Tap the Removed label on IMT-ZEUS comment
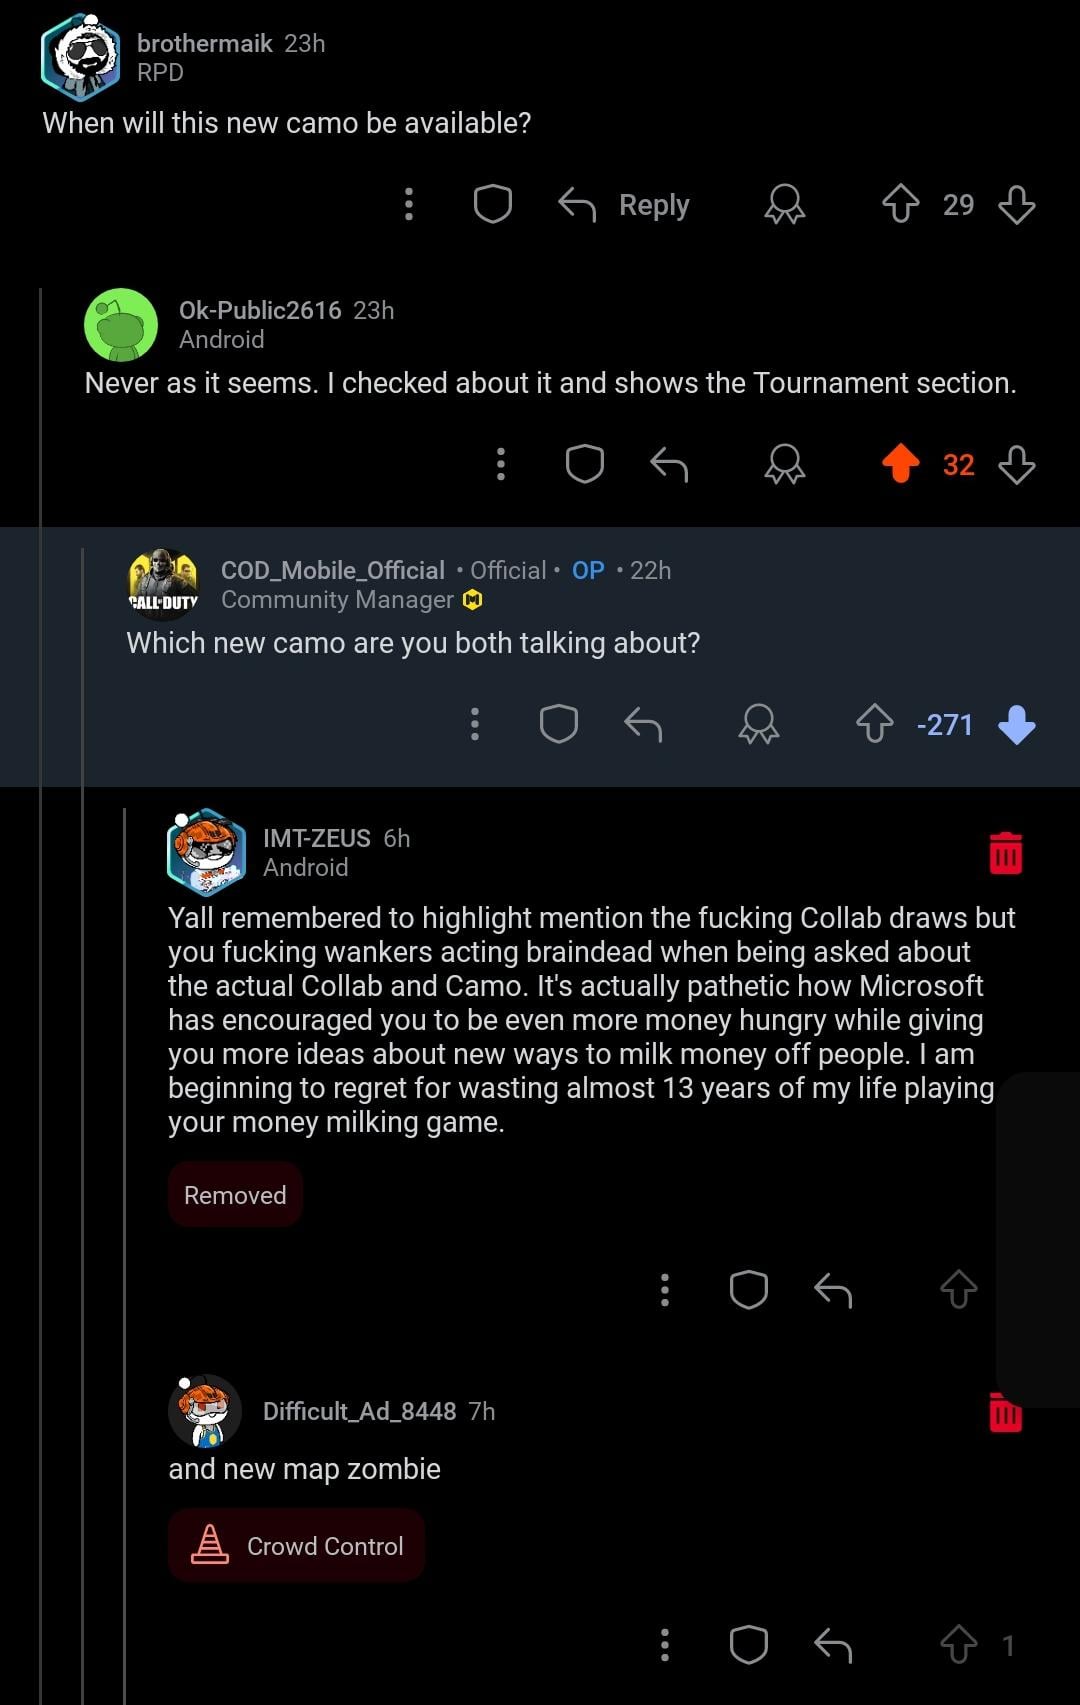 (x=235, y=1195)
